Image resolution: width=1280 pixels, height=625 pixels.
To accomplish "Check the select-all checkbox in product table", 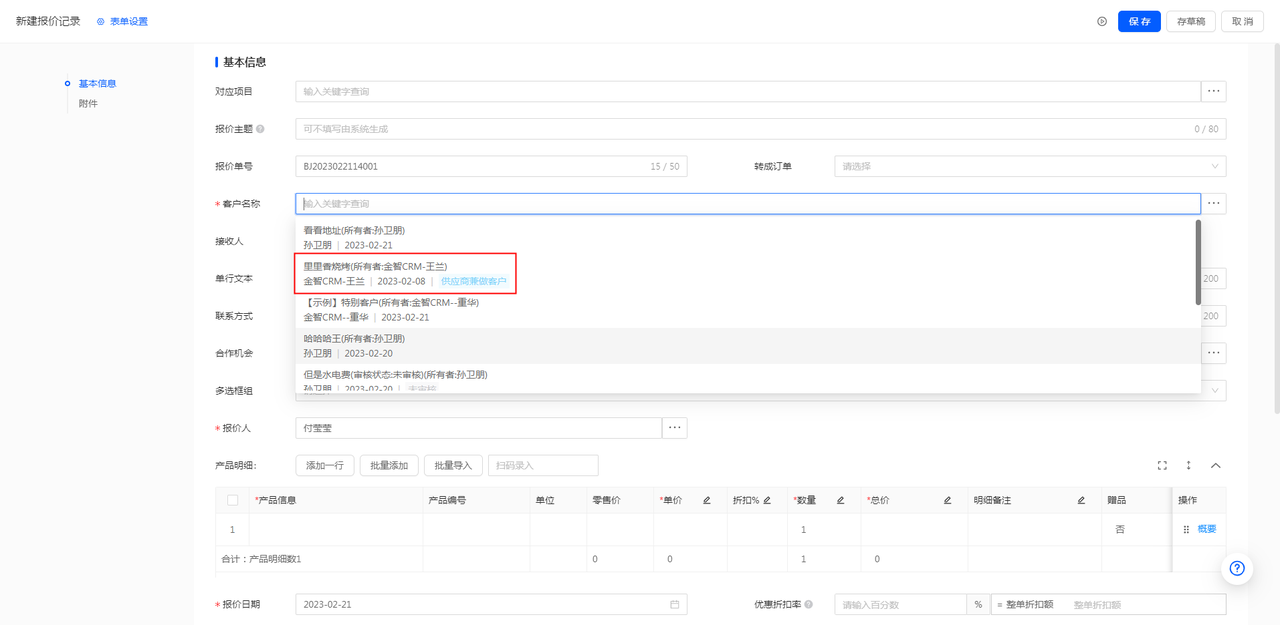I will [232, 500].
